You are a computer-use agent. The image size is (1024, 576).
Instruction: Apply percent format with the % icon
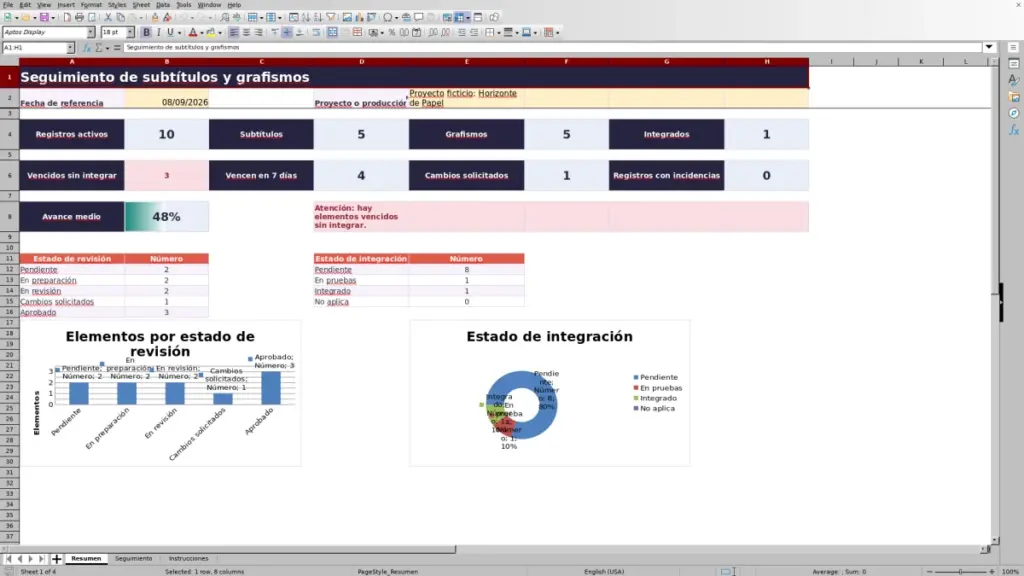[392, 33]
